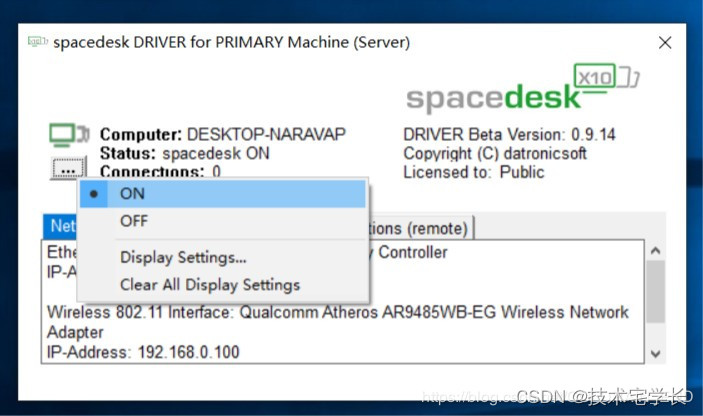Viewport: 703px width, 416px height.
Task: Switch to the Connections (remote) tab
Action: [421, 229]
